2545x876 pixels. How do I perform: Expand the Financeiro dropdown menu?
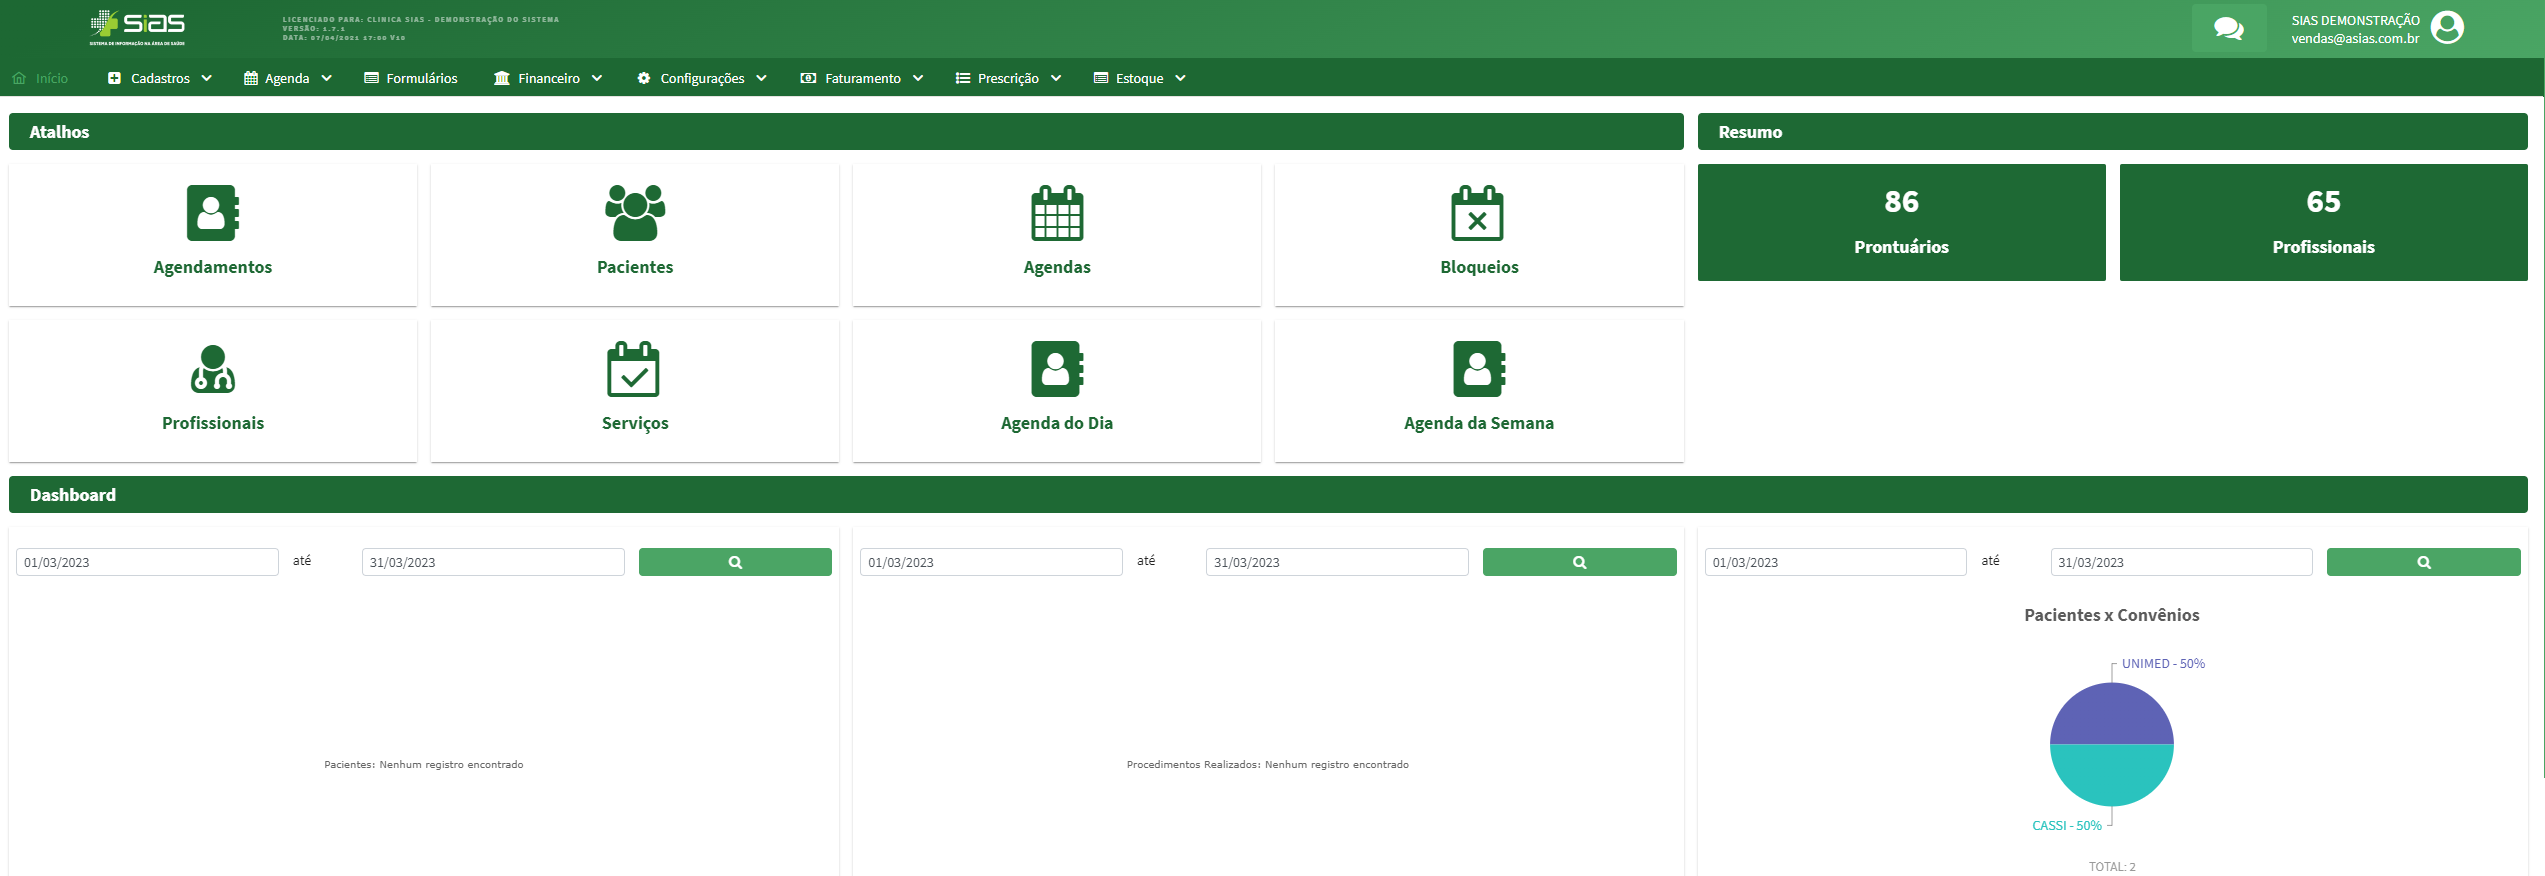tap(548, 78)
